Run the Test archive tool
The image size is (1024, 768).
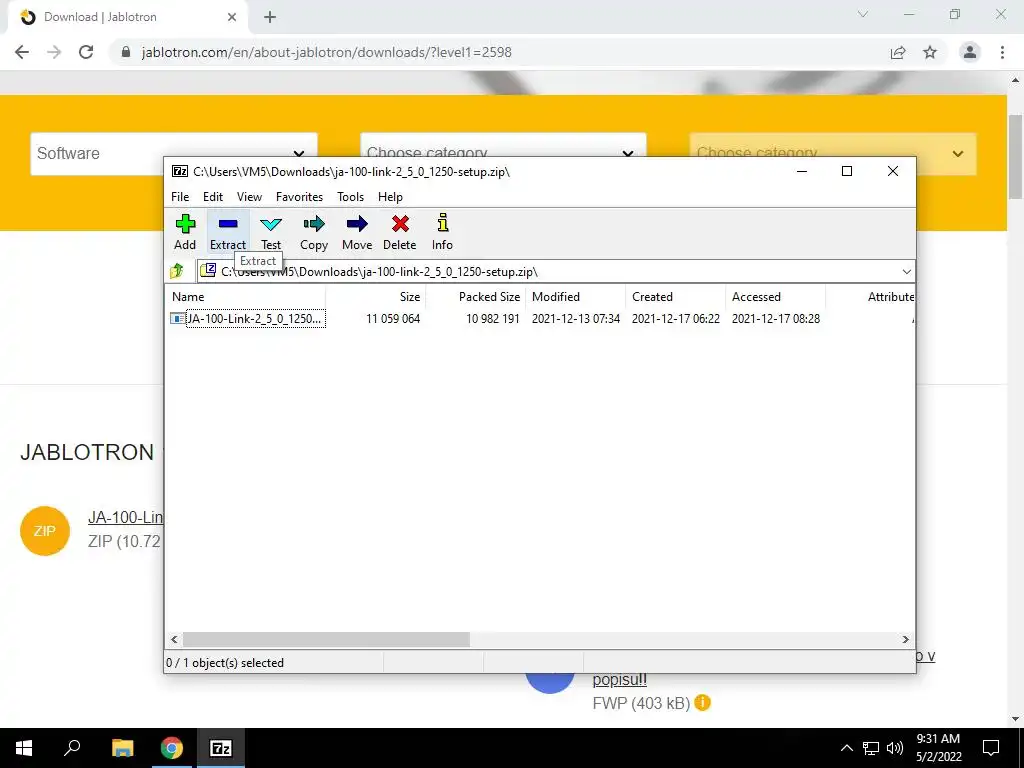271,232
